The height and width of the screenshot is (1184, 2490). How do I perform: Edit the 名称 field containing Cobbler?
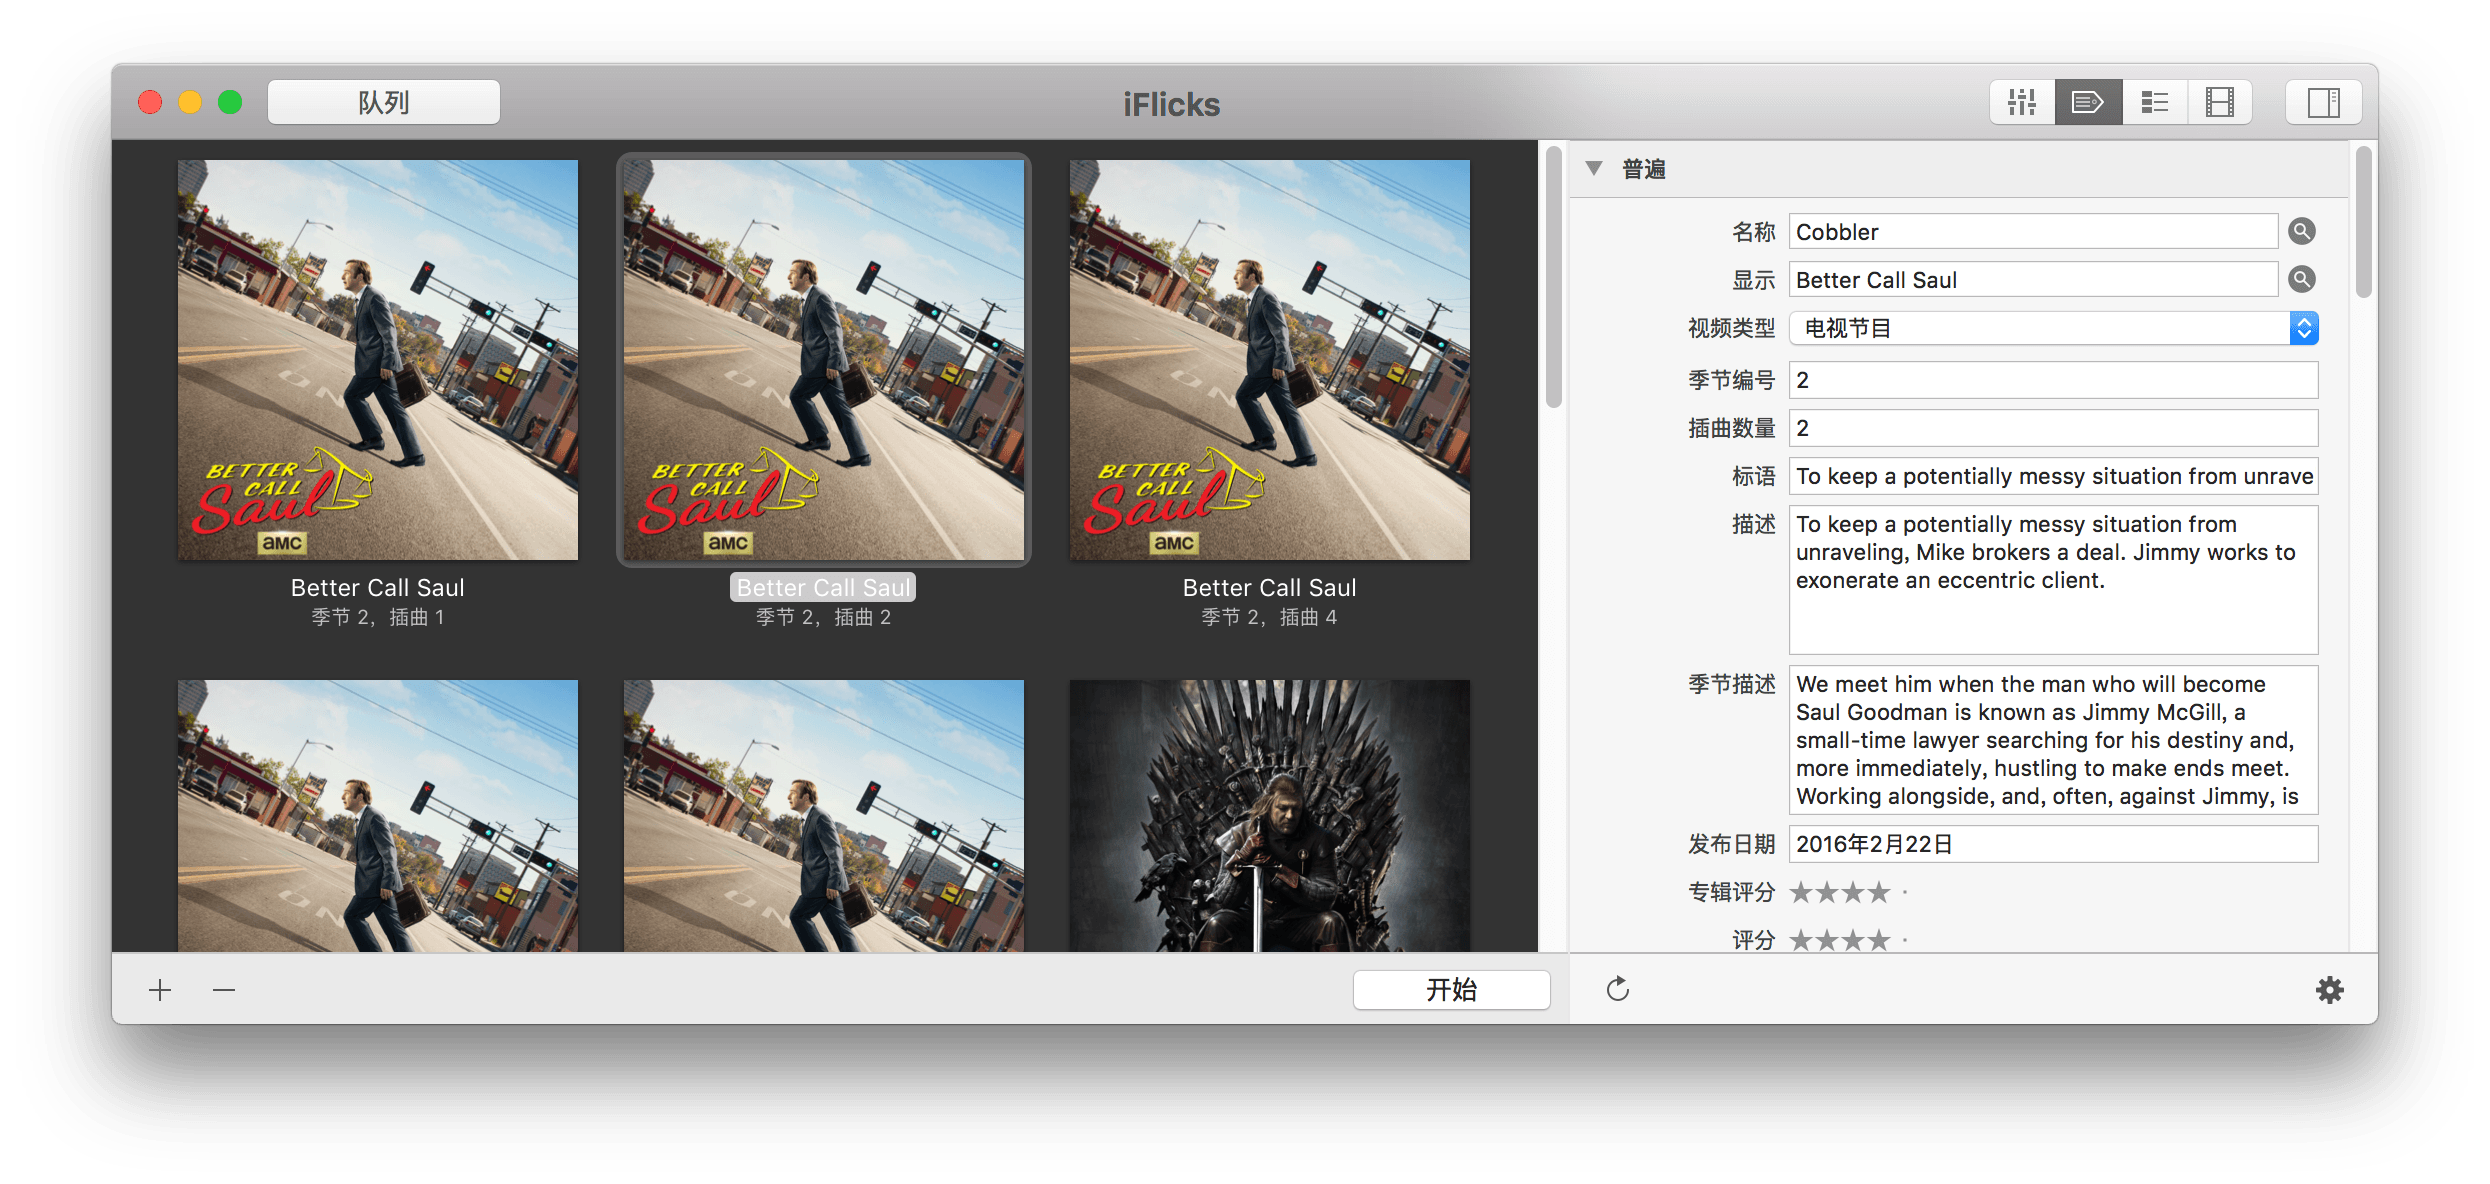pos(2033,231)
